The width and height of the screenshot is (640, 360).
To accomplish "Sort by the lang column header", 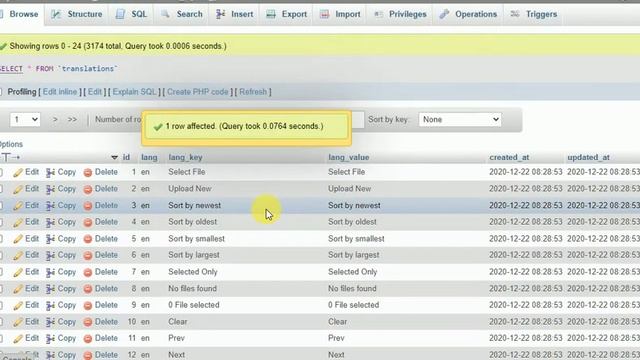I will coord(149,158).
